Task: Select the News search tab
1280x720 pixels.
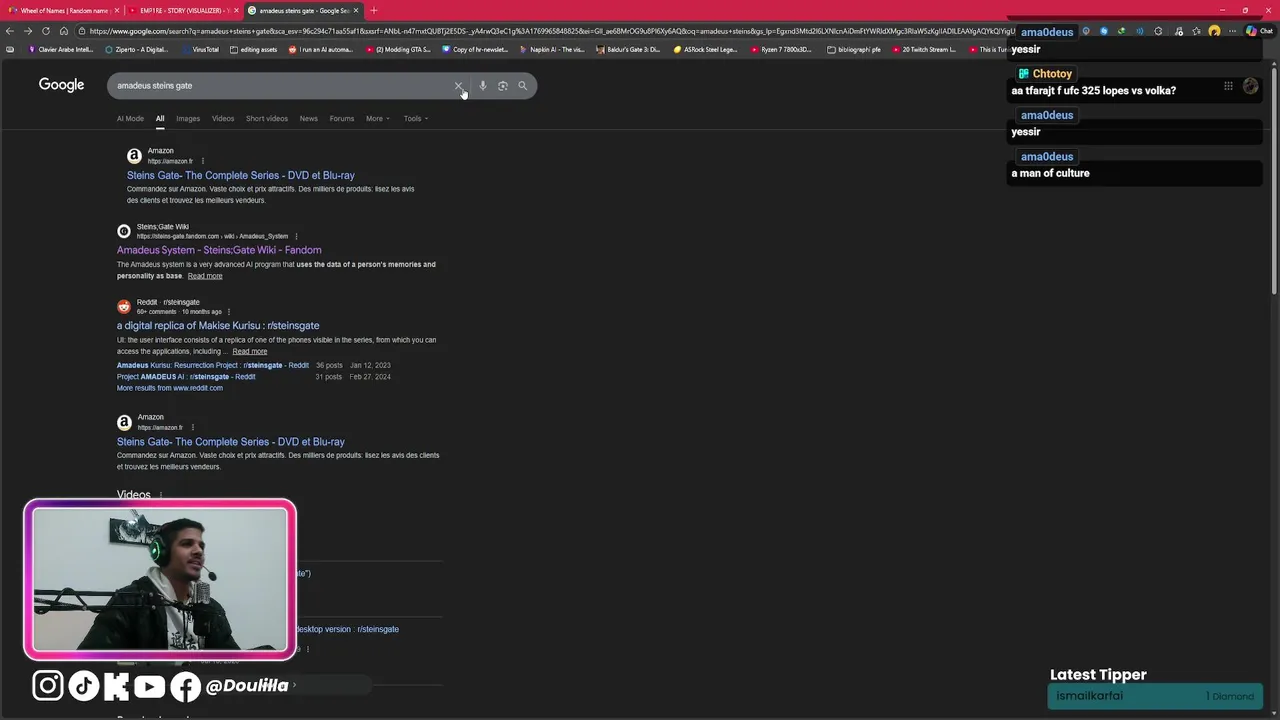Action: pos(309,119)
